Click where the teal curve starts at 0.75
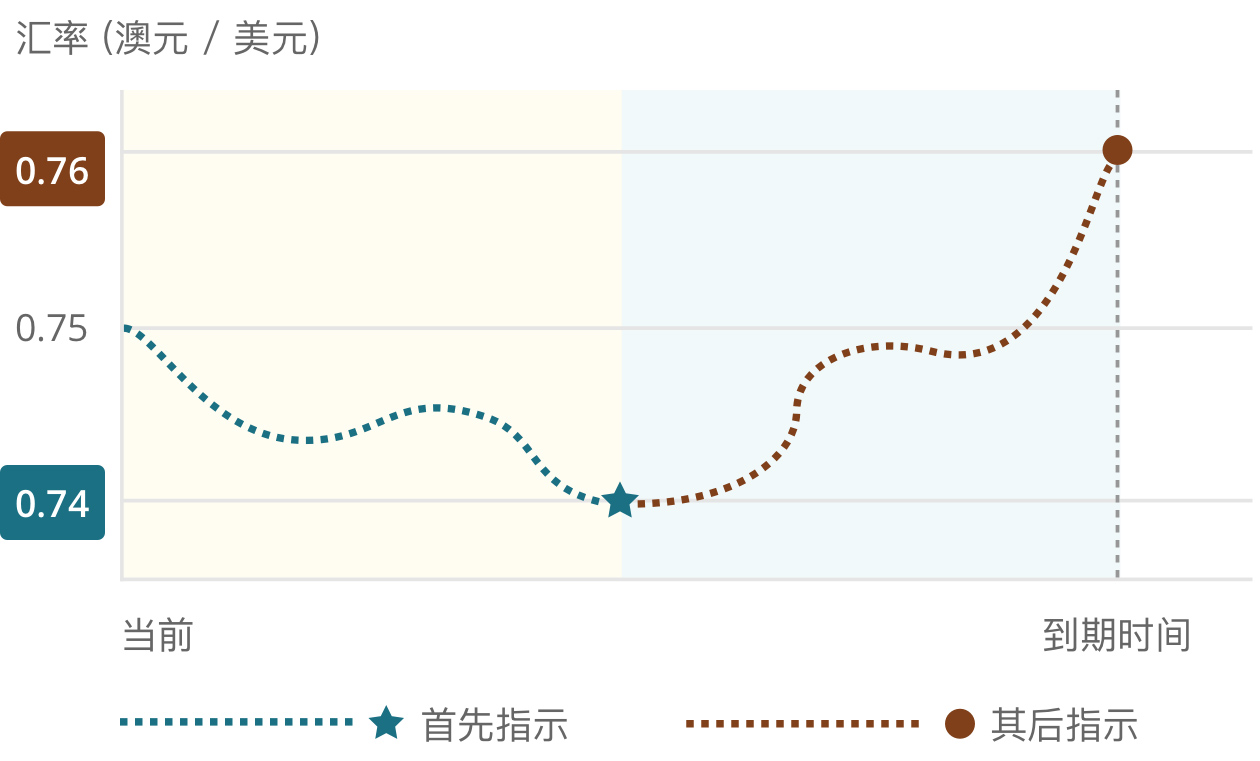The height and width of the screenshot is (761, 1260). 125,327
